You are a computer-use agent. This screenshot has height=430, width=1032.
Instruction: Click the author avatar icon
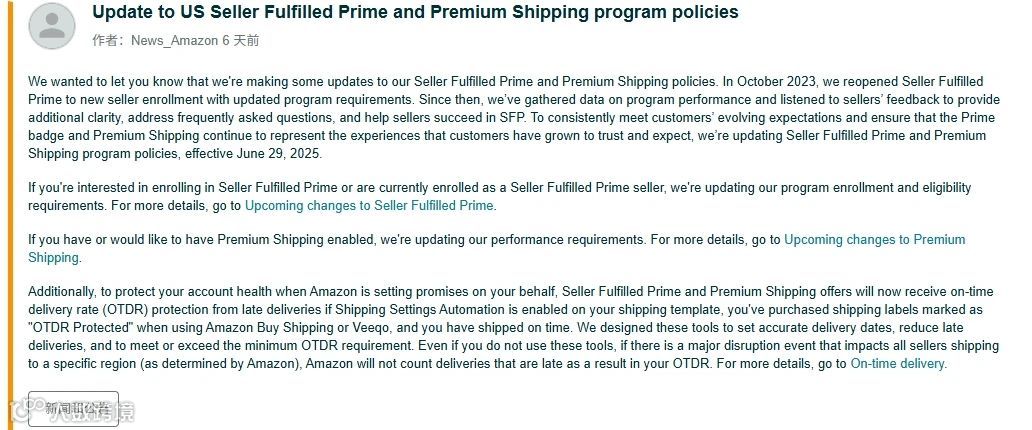click(51, 26)
